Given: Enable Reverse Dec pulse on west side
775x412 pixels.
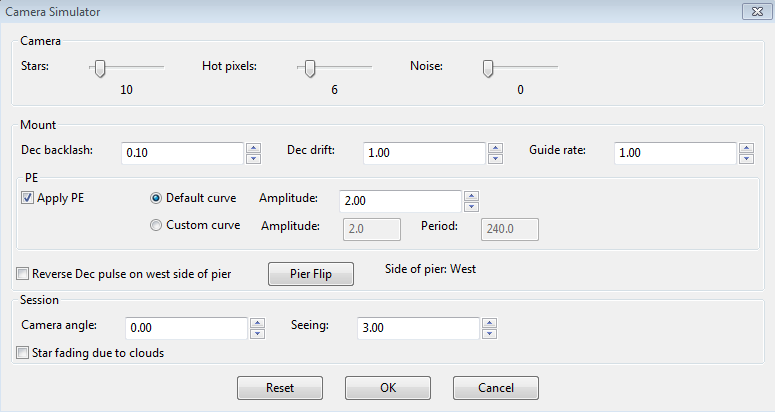Looking at the screenshot, I should pyautogui.click(x=23, y=273).
